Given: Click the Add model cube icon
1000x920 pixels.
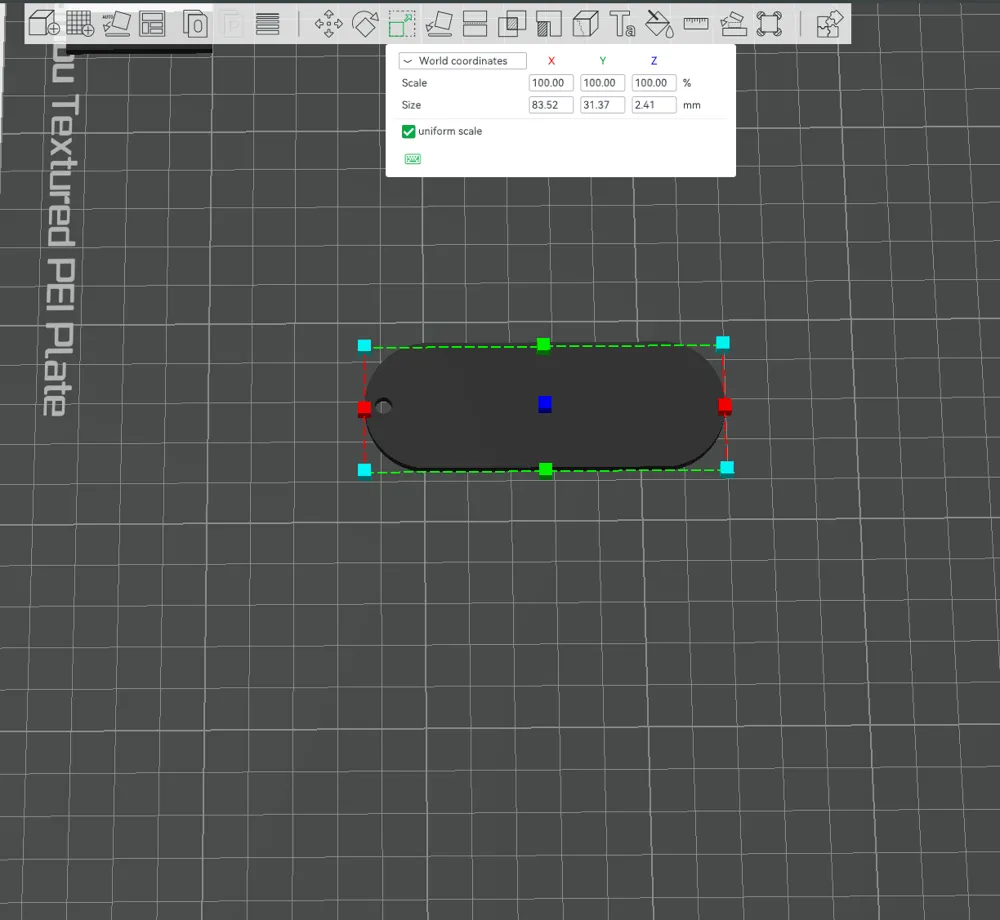Looking at the screenshot, I should 45,24.
